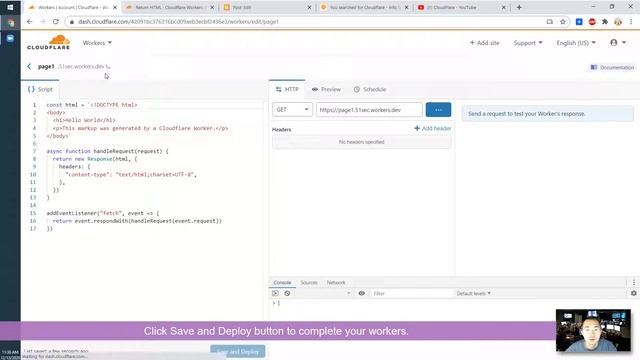Select the Script tab
640x360 pixels.
(40, 89)
